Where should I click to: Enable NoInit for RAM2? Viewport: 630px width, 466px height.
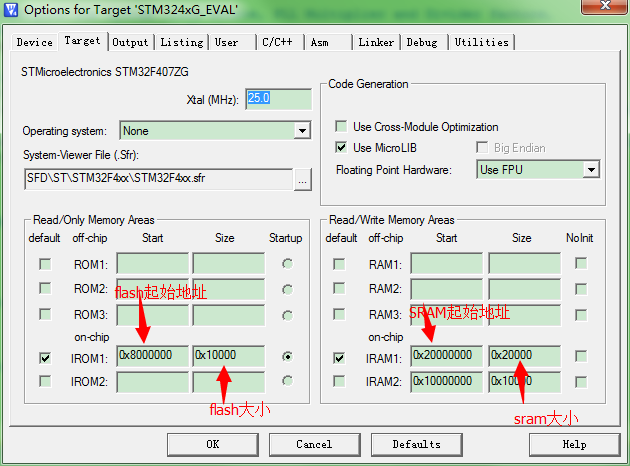581,289
